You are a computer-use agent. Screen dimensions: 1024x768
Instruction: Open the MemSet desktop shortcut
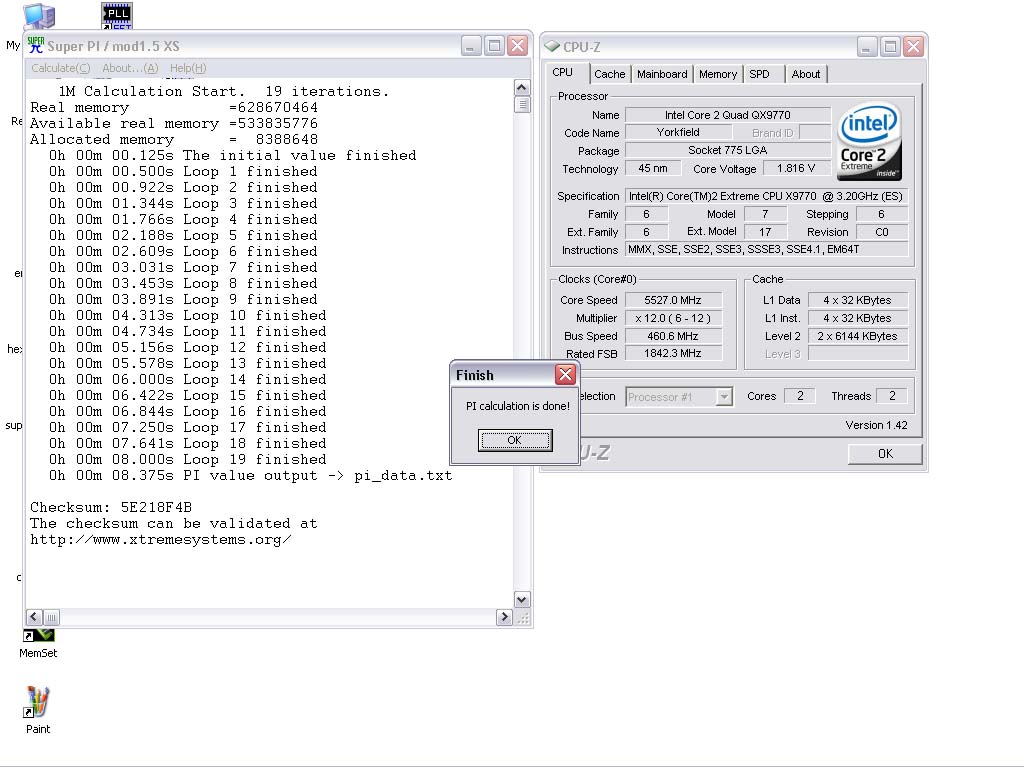pyautogui.click(x=38, y=643)
